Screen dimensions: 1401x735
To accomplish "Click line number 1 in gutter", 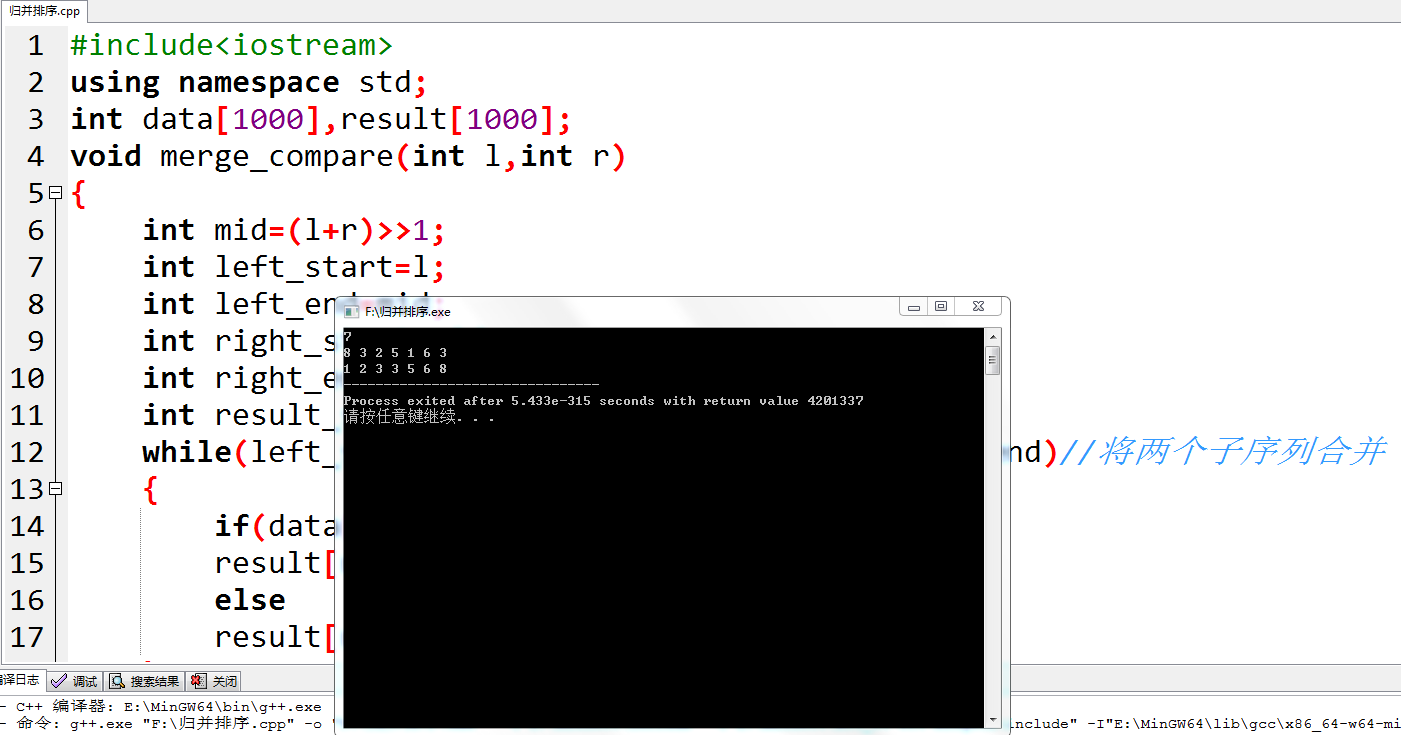I will [x=35, y=46].
